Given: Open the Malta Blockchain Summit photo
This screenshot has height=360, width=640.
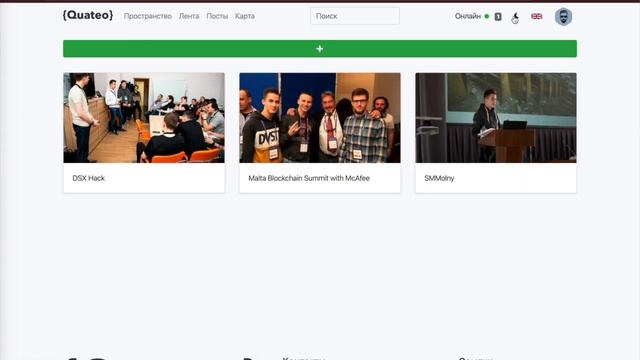Looking at the screenshot, I should (320, 118).
